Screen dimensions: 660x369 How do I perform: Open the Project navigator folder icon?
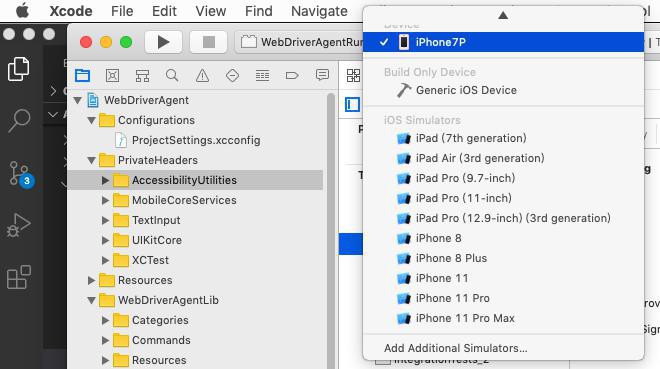[x=82, y=76]
